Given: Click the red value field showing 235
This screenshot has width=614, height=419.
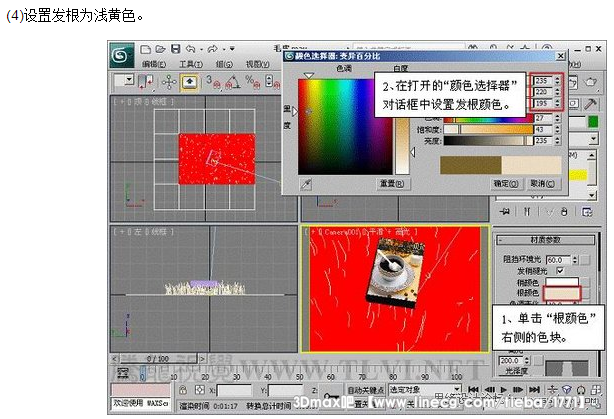Looking at the screenshot, I should point(544,80).
